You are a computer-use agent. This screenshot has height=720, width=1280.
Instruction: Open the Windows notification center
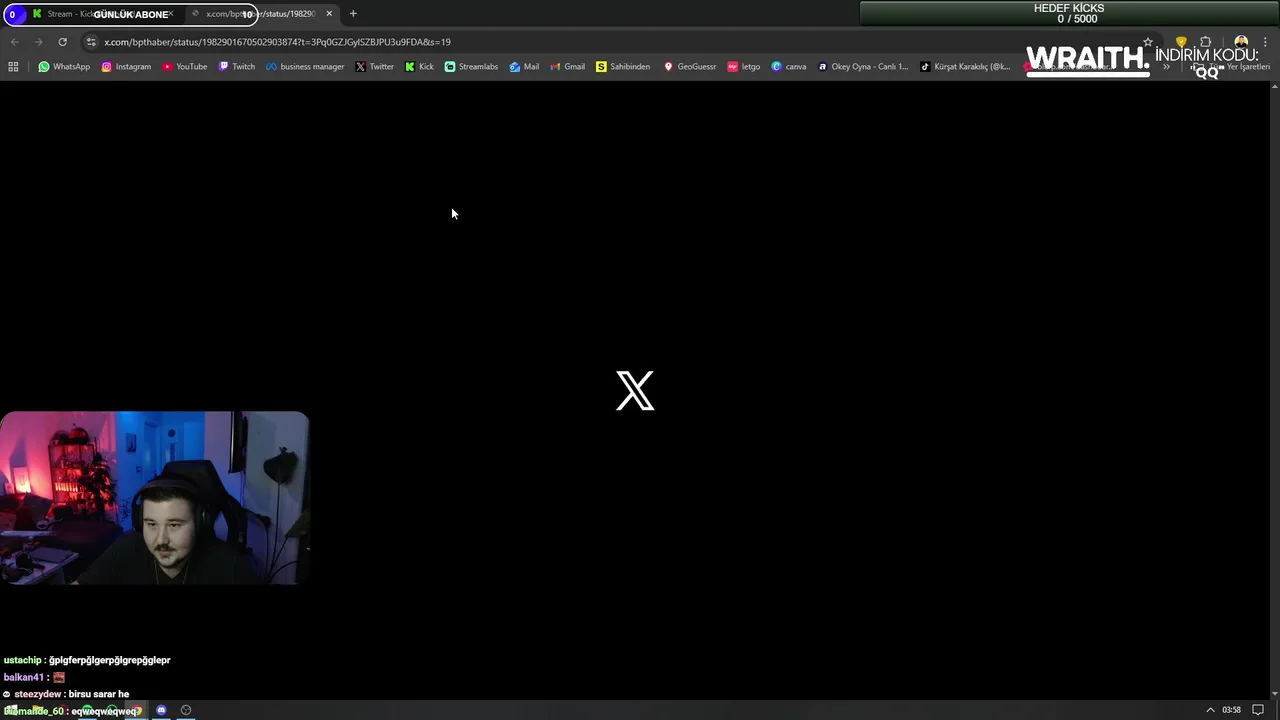tap(1258, 710)
